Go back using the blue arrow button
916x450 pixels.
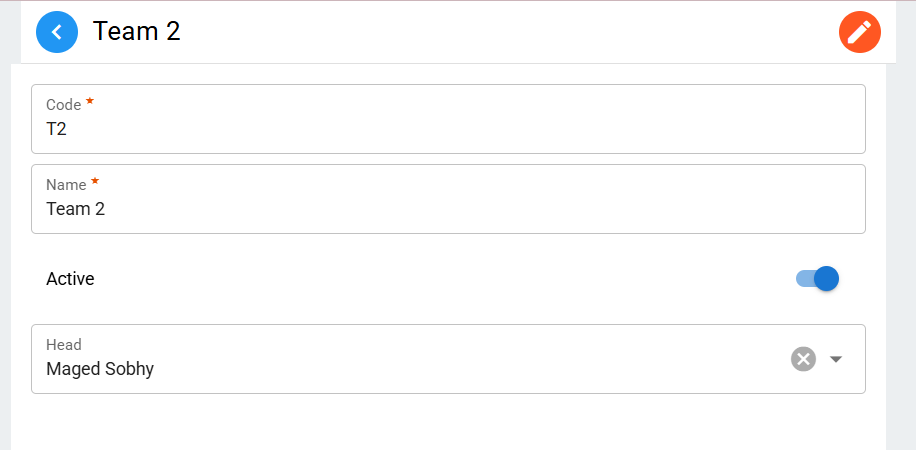pos(57,32)
